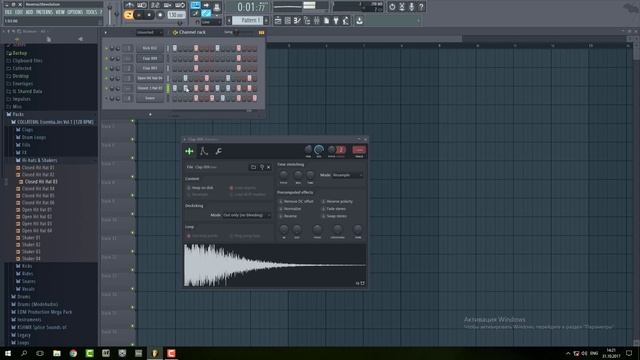This screenshot has width=640, height=360.
Task: Open the Time stretching Mode dropdown
Action: [347, 175]
